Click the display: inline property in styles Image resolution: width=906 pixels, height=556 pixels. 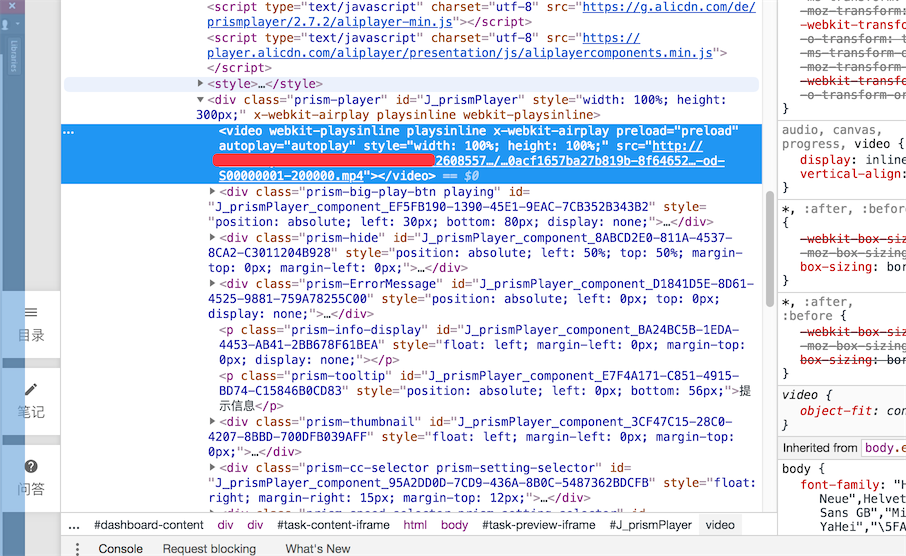[853, 160]
